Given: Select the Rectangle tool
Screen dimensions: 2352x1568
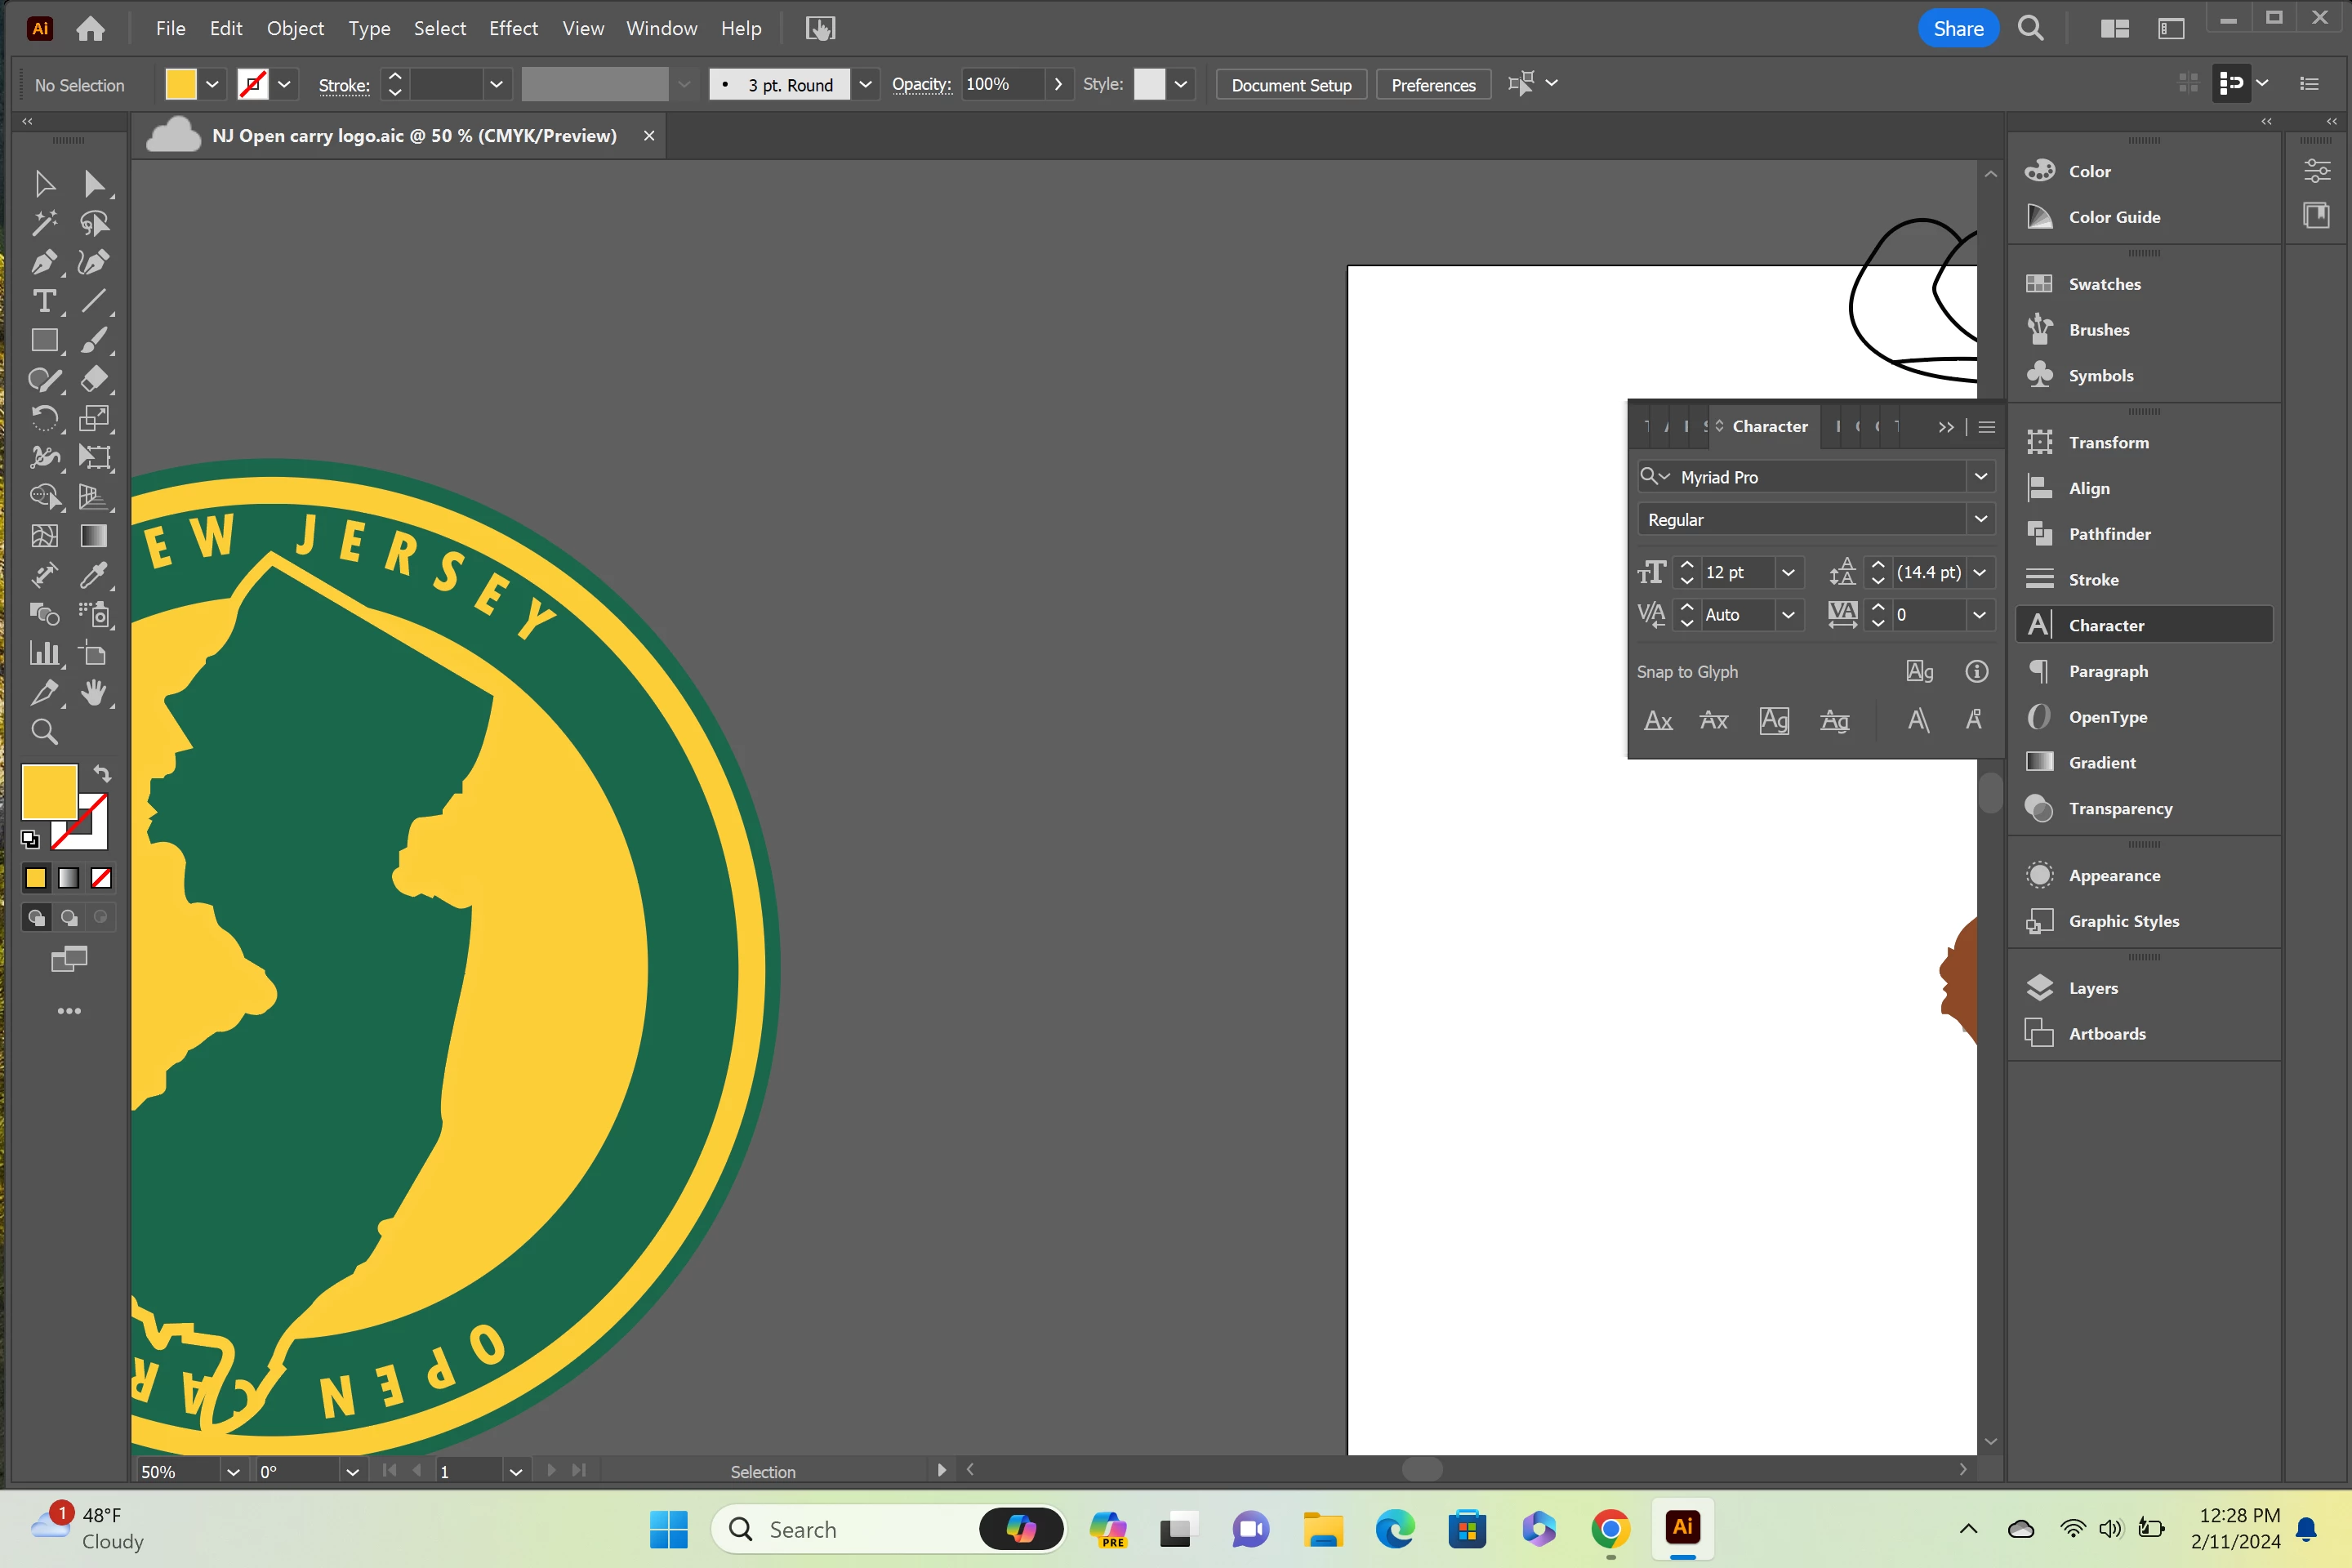Looking at the screenshot, I should click(x=43, y=340).
